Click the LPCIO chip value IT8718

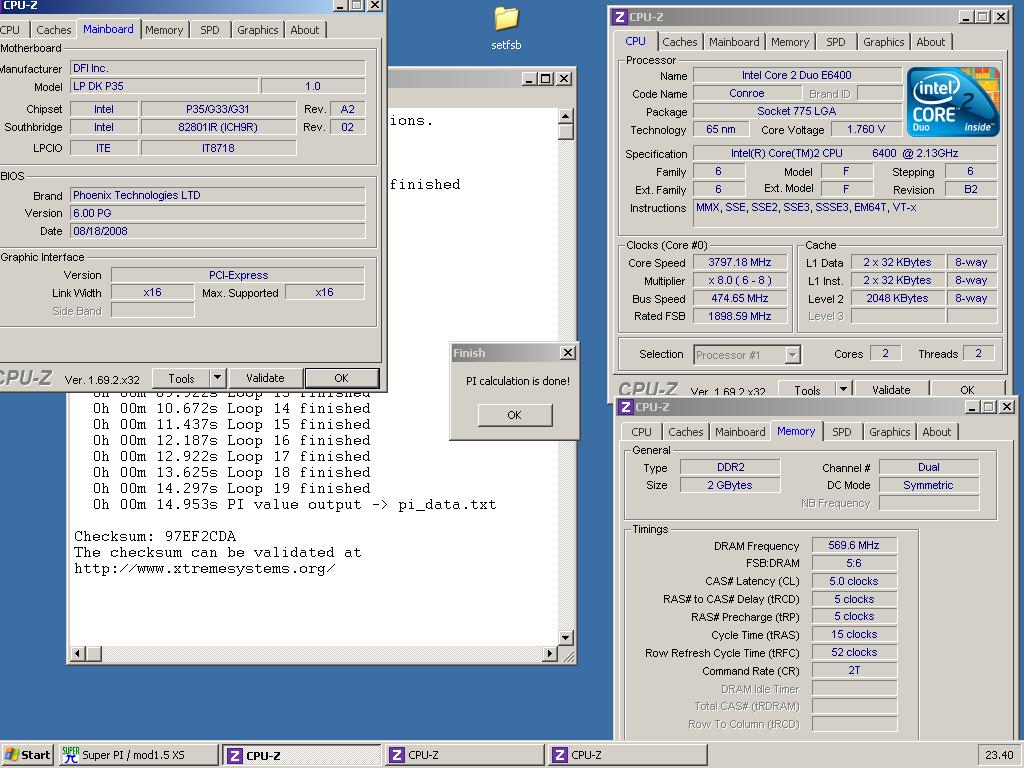[x=218, y=148]
